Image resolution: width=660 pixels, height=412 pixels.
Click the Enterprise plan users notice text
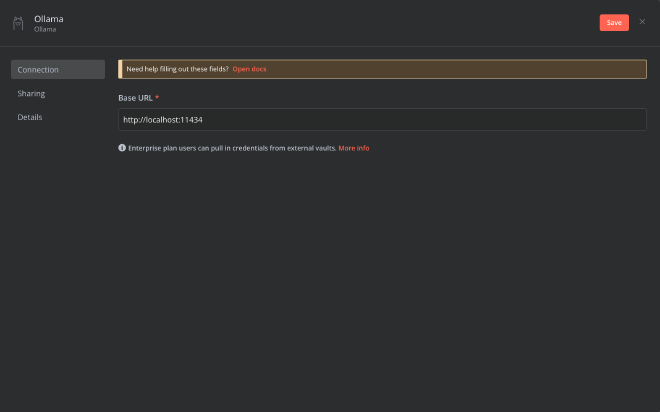point(232,148)
